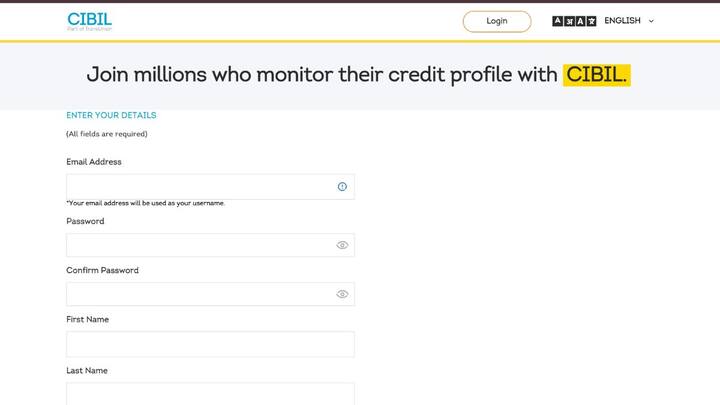The width and height of the screenshot is (720, 405).
Task: Click the Last Name text field
Action: (x=210, y=394)
